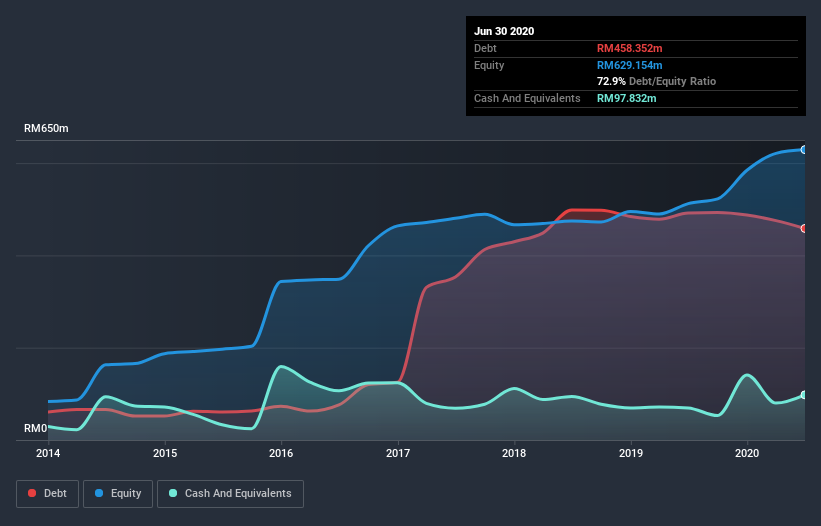The height and width of the screenshot is (526, 821).
Task: Click the RM650m y-axis label
Action: pyautogui.click(x=46, y=128)
